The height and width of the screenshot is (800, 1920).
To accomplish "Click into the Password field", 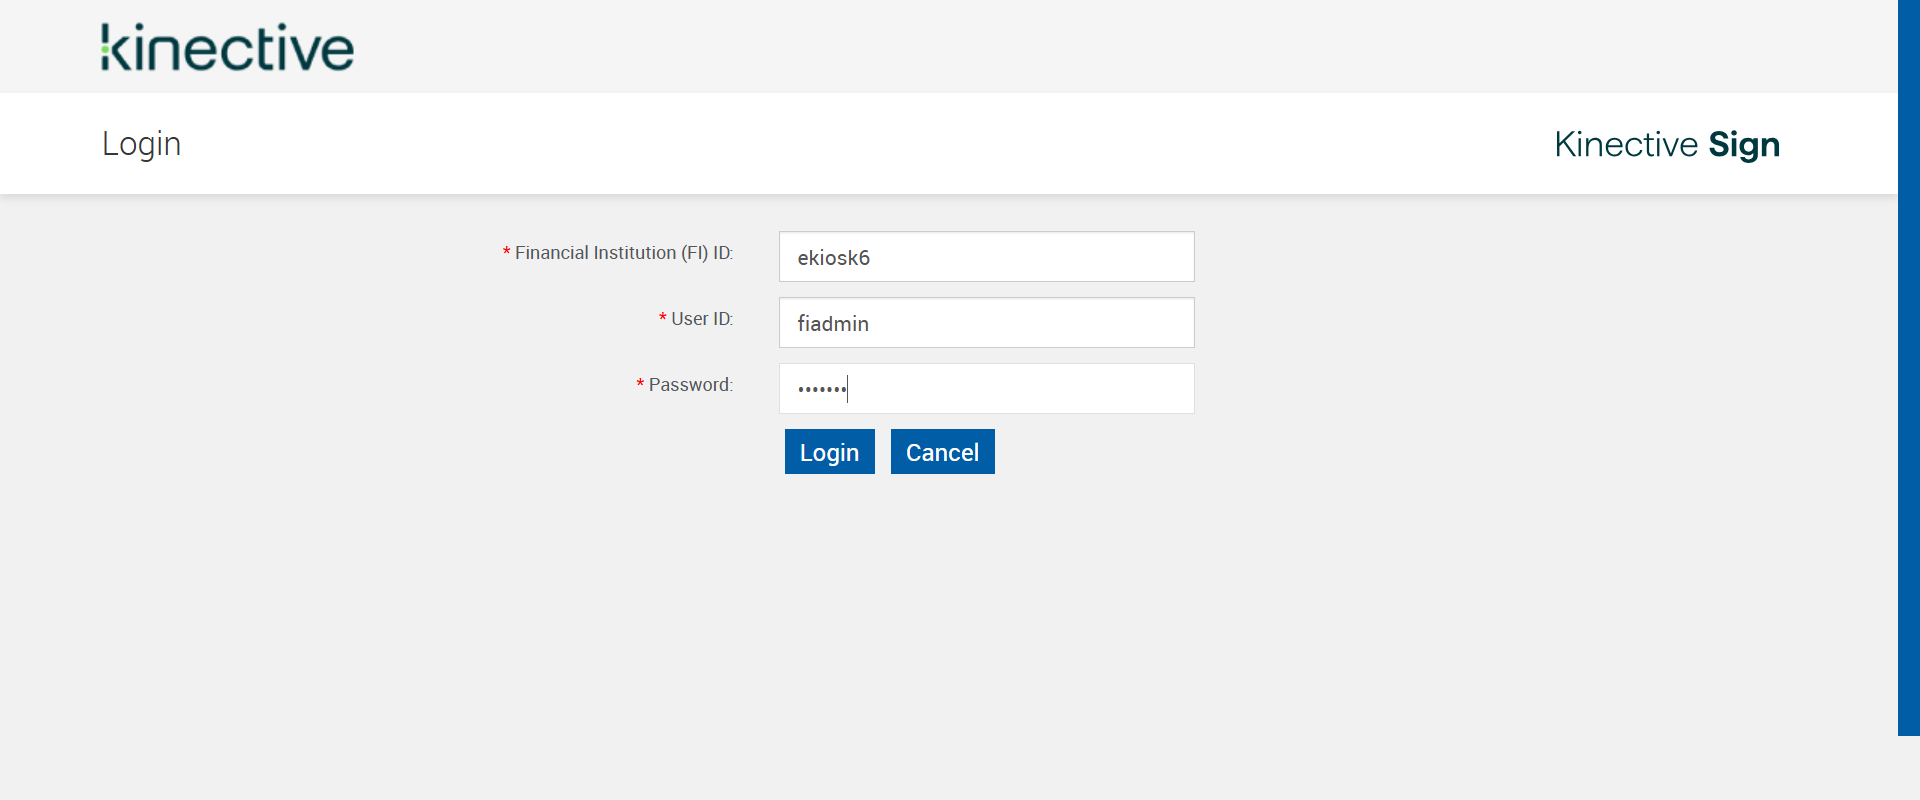I will tap(986, 389).
